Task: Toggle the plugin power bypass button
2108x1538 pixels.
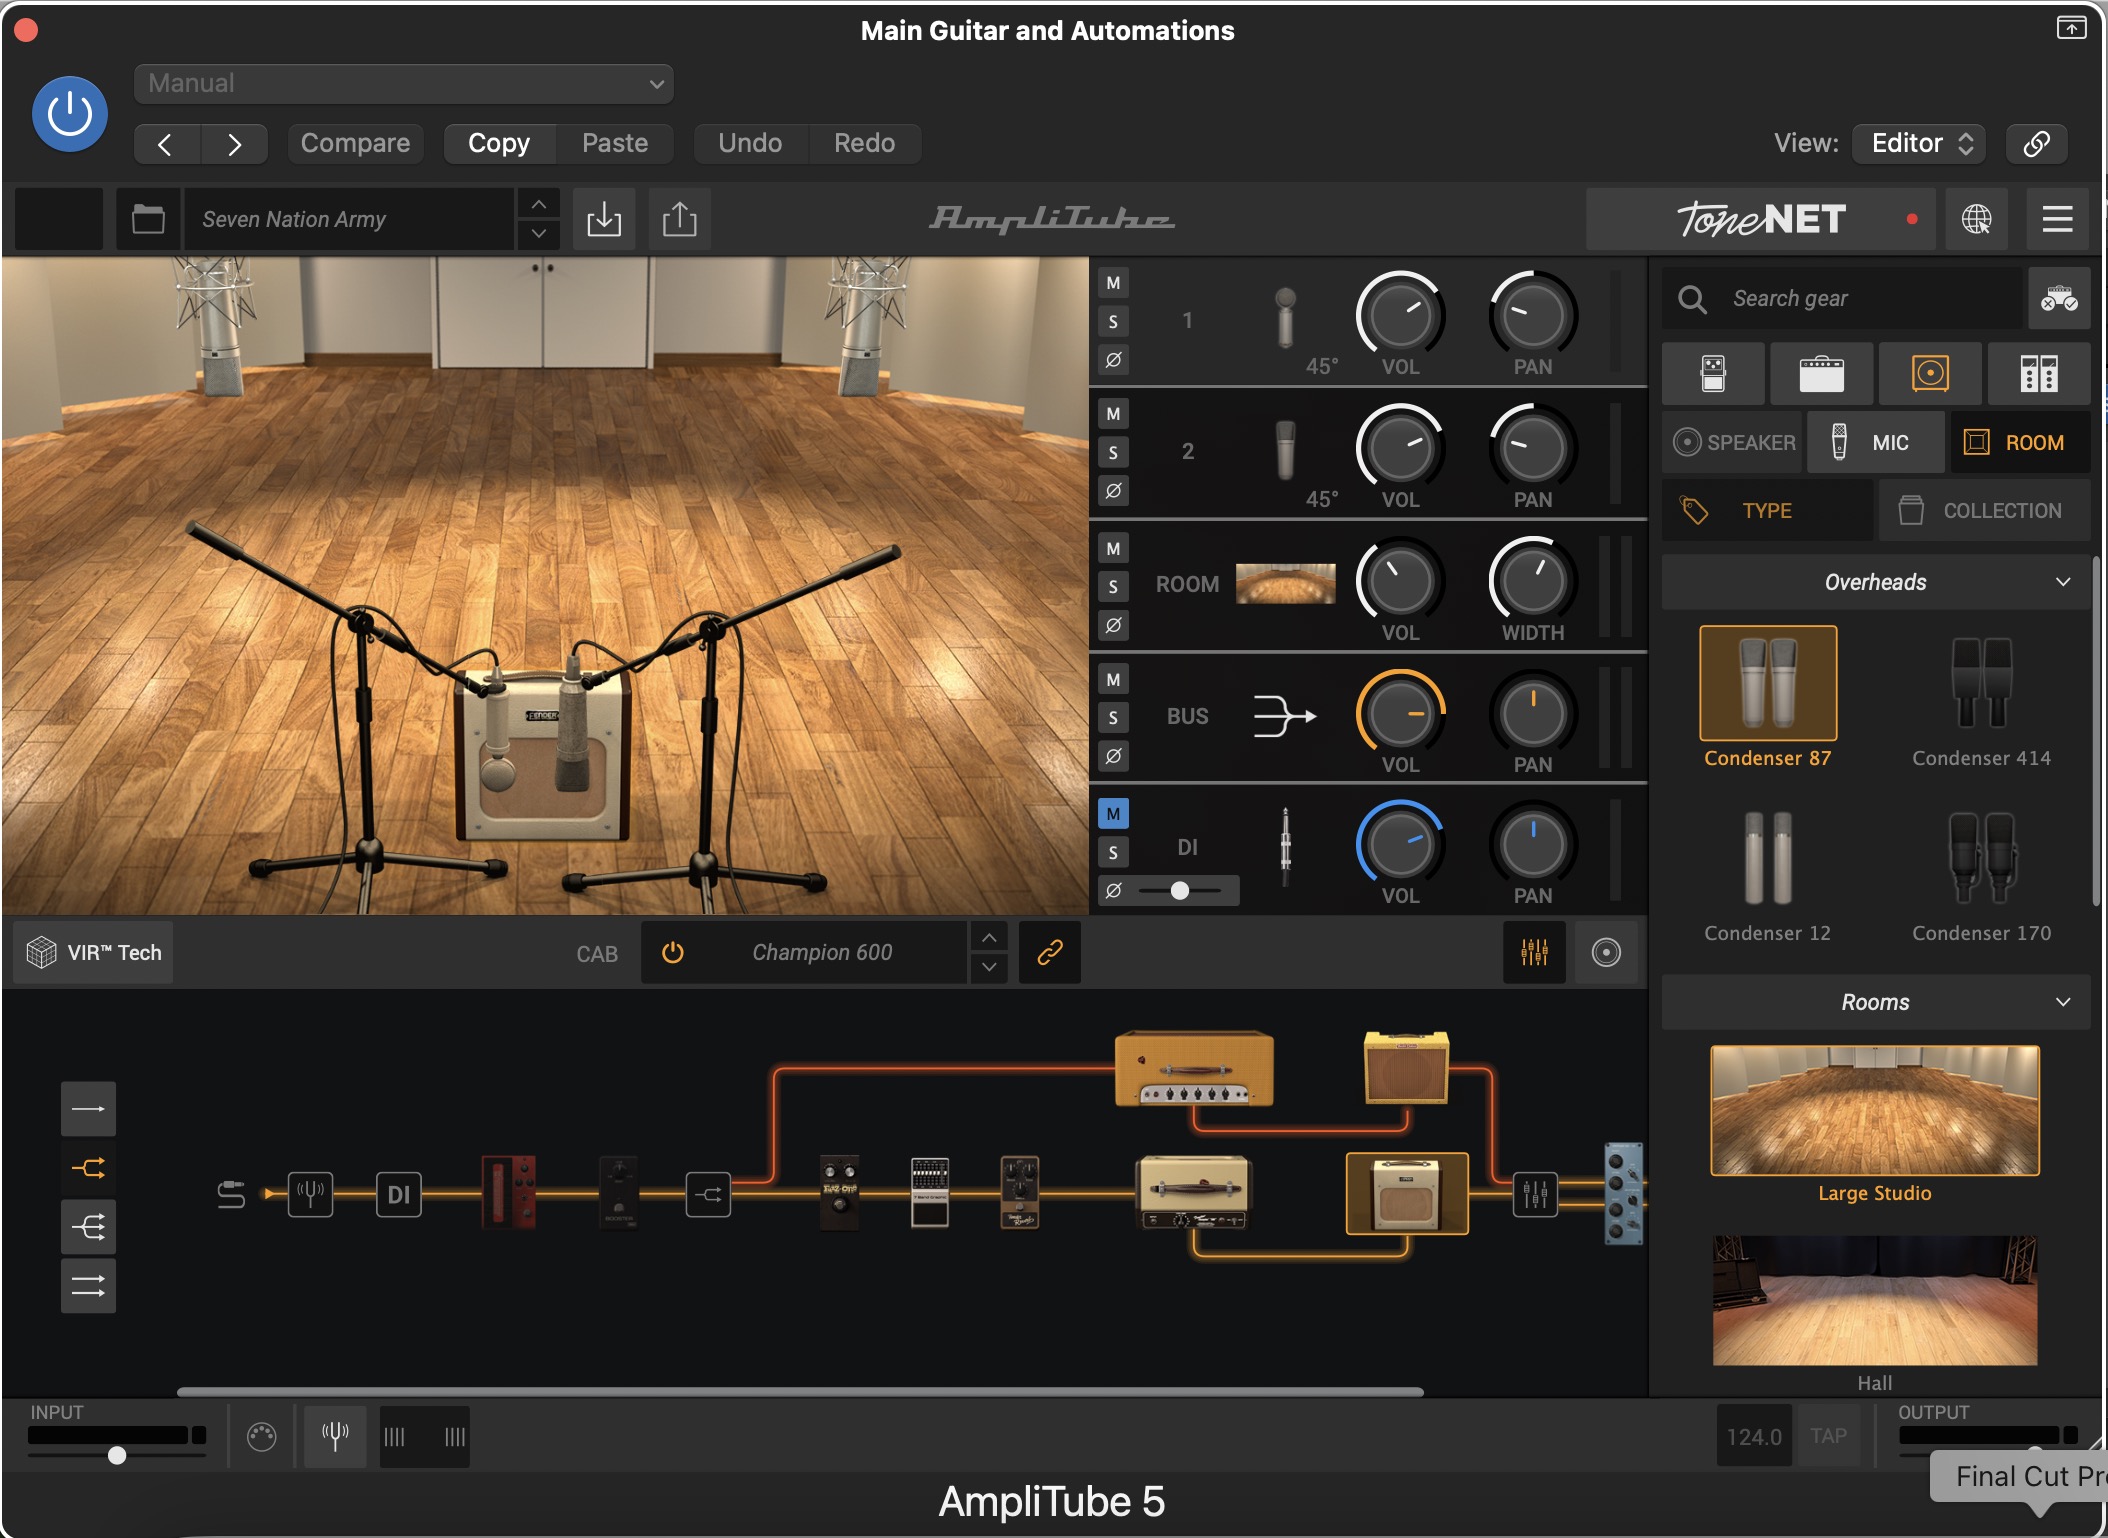Action: [70, 114]
